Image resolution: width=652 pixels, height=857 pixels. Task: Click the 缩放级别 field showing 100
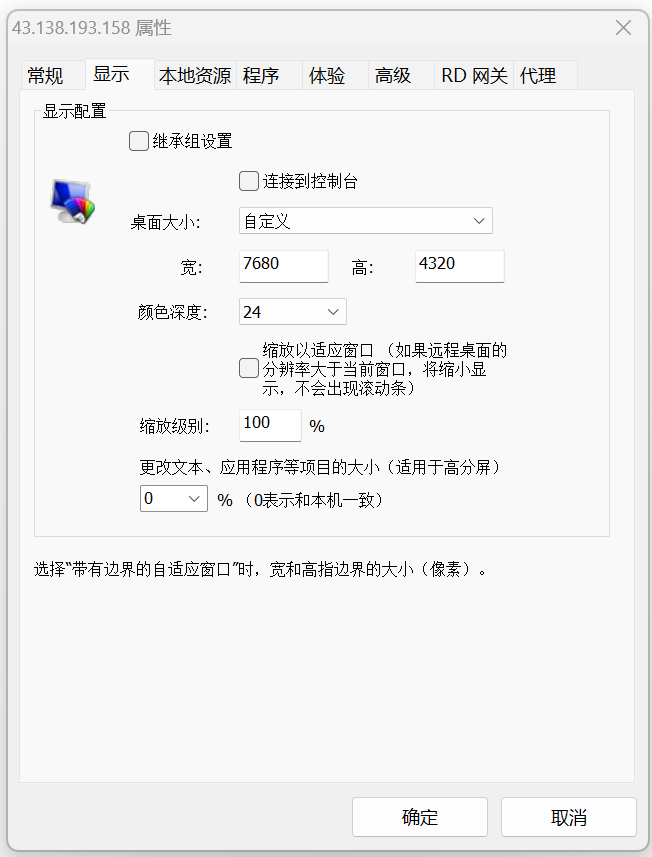click(x=270, y=425)
